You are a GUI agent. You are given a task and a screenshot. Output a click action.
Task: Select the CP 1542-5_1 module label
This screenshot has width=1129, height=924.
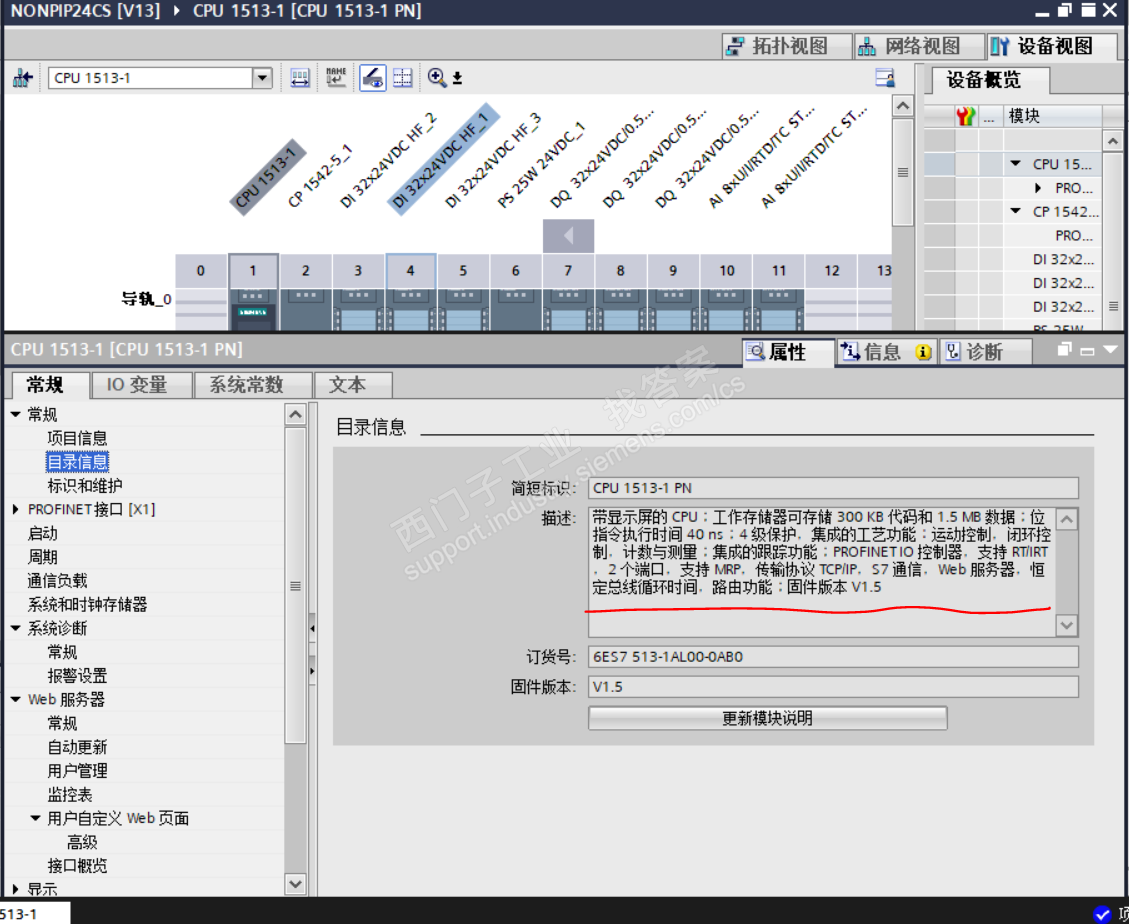click(320, 176)
